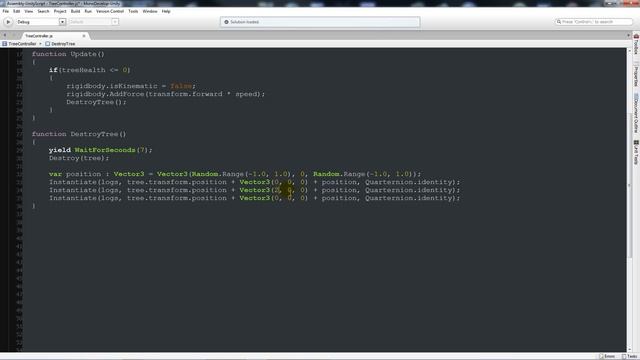Open the tab list dropdown arrow
The height and width of the screenshot is (360, 640).
pos(628,36)
